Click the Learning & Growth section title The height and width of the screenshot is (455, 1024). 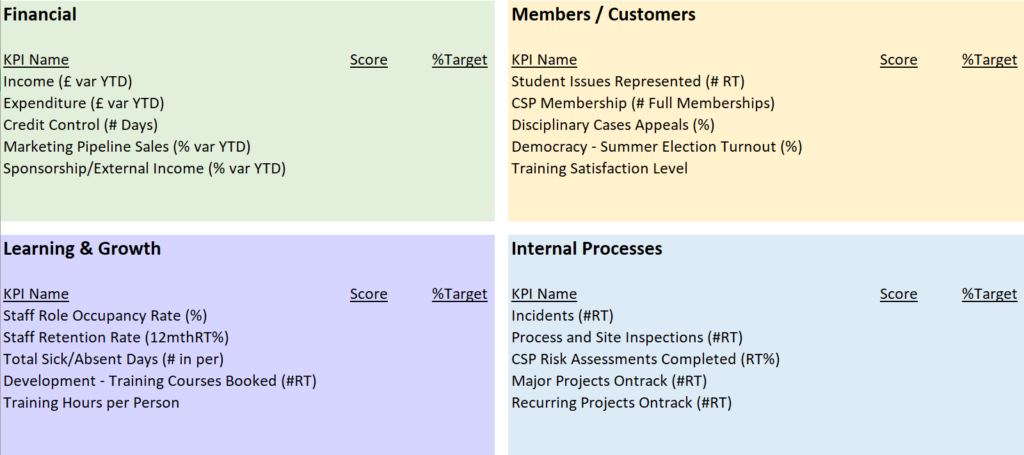82,248
